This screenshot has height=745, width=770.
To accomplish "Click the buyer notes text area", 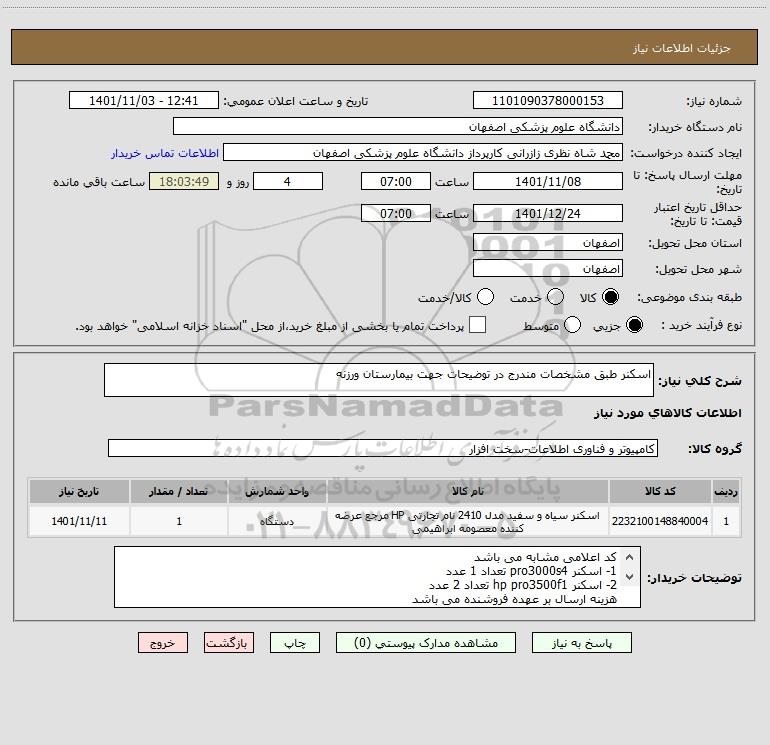I will 377,577.
